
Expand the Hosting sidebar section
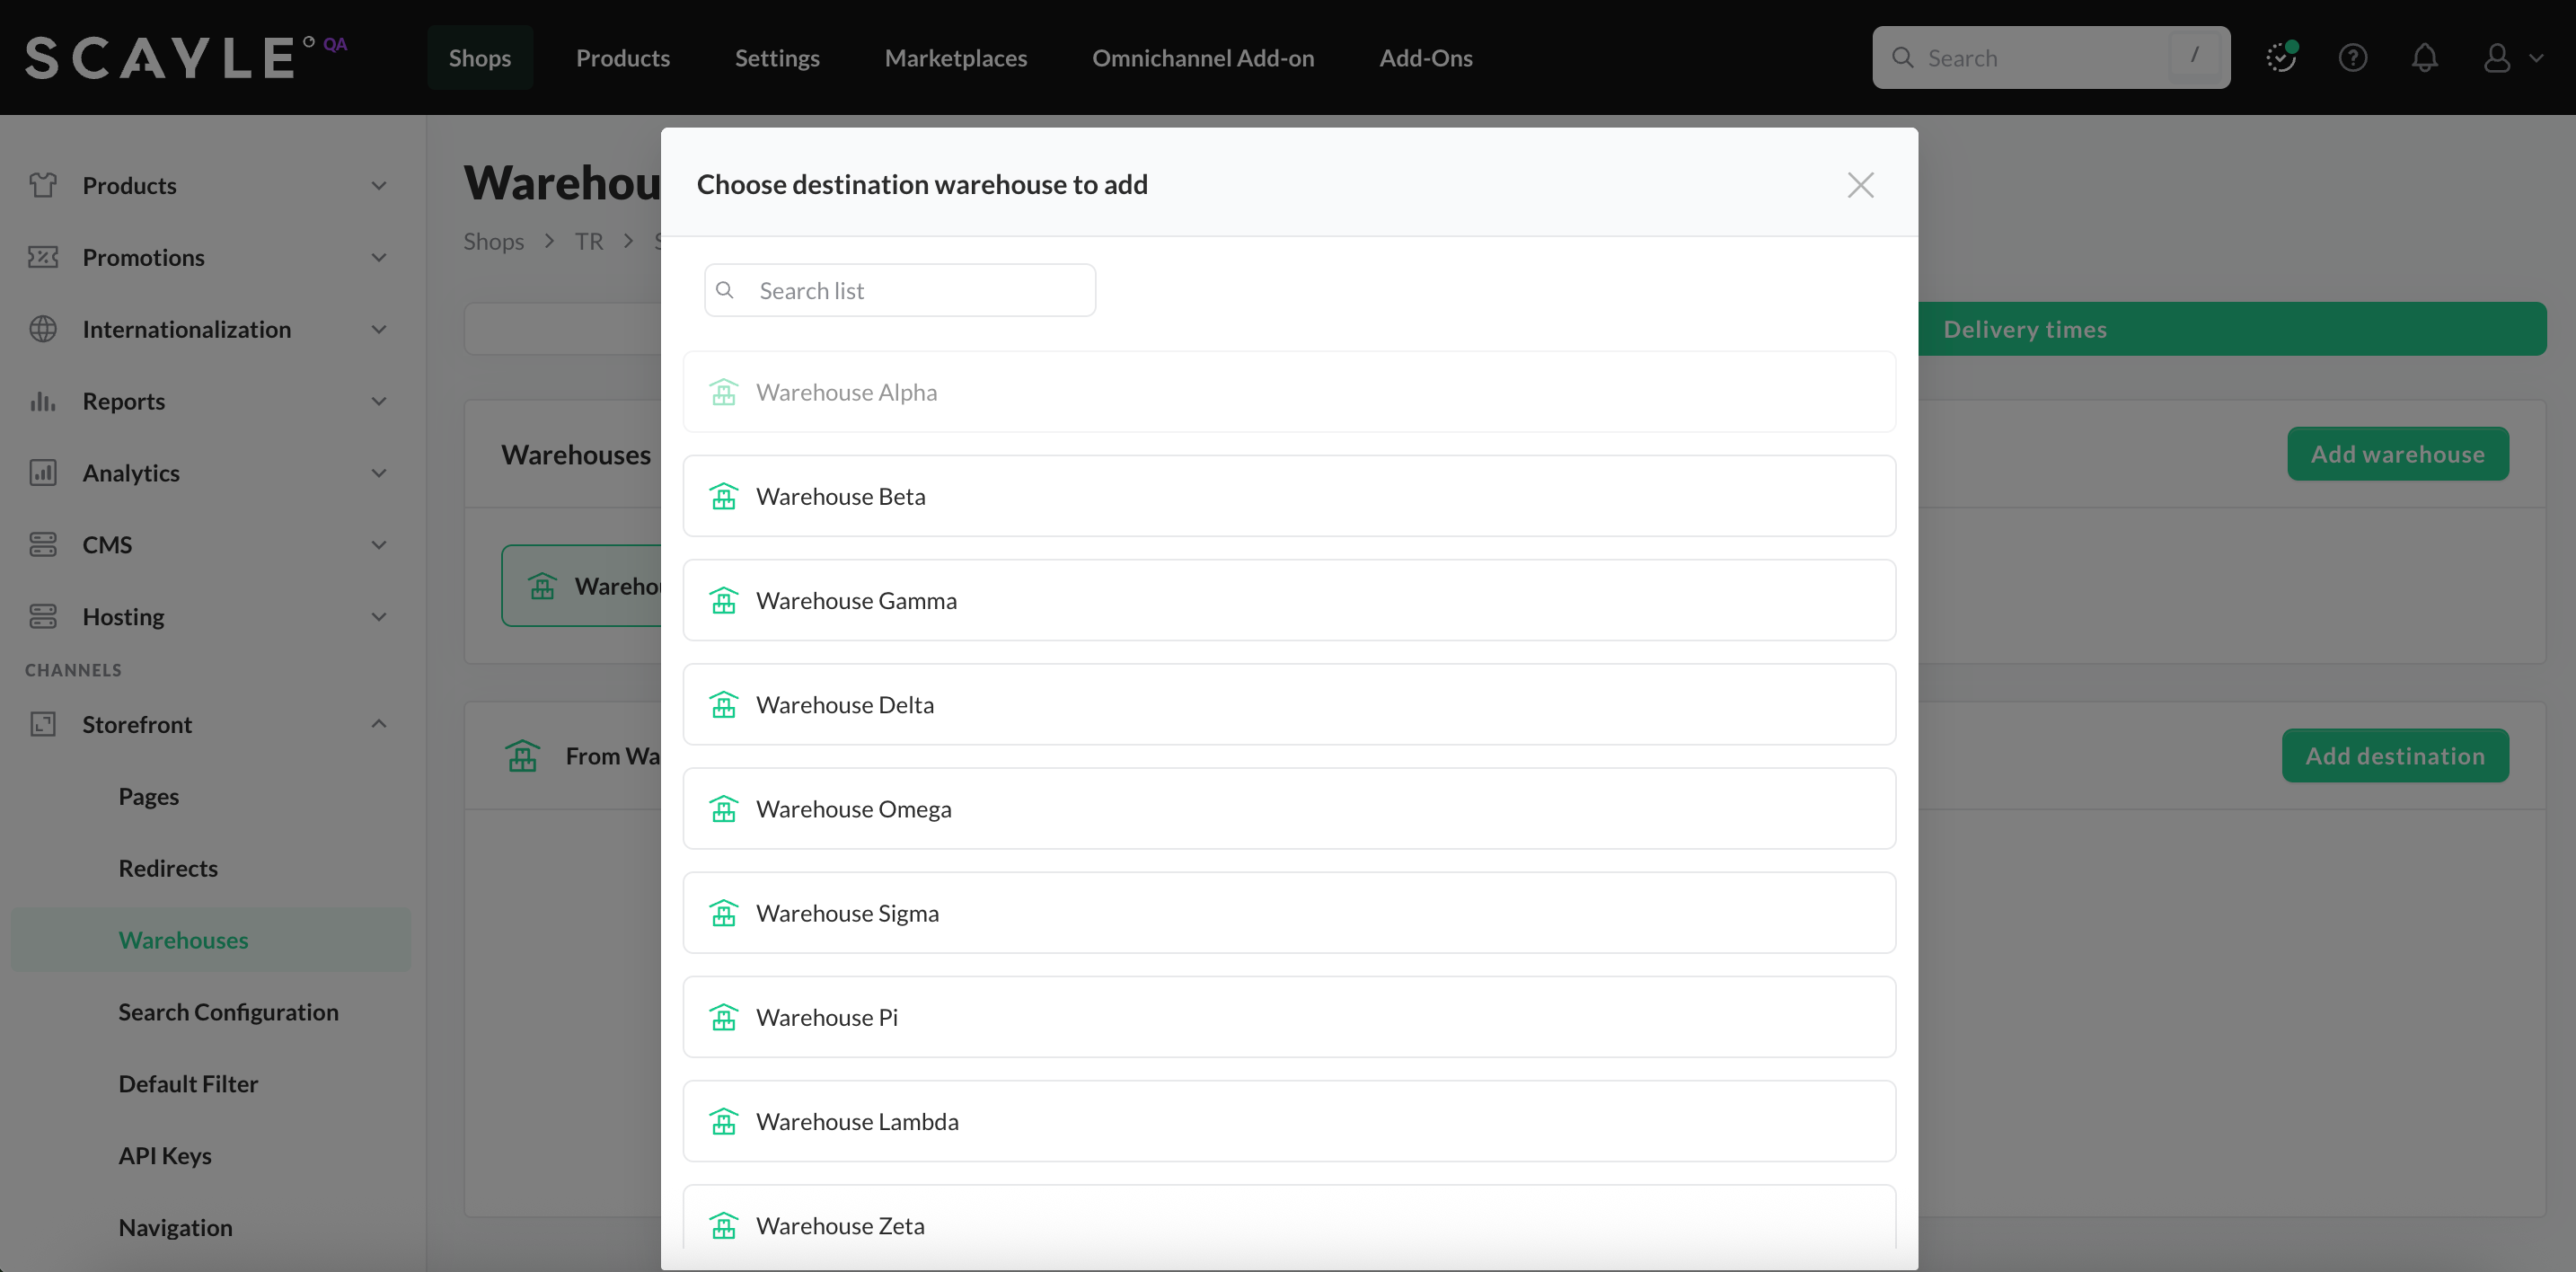(x=378, y=617)
